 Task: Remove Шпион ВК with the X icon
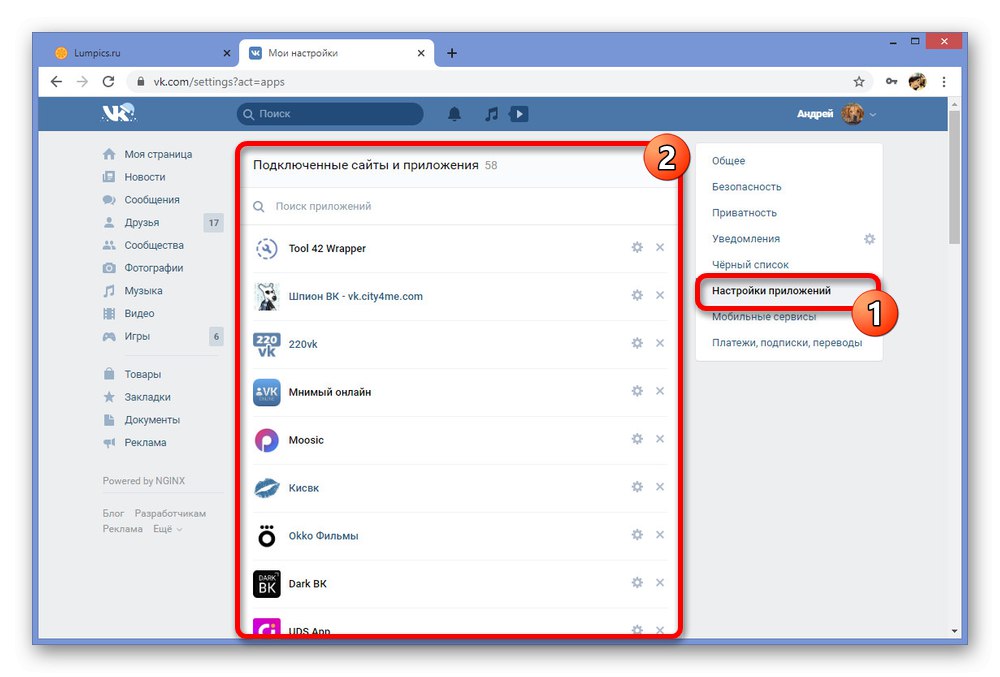(660, 296)
